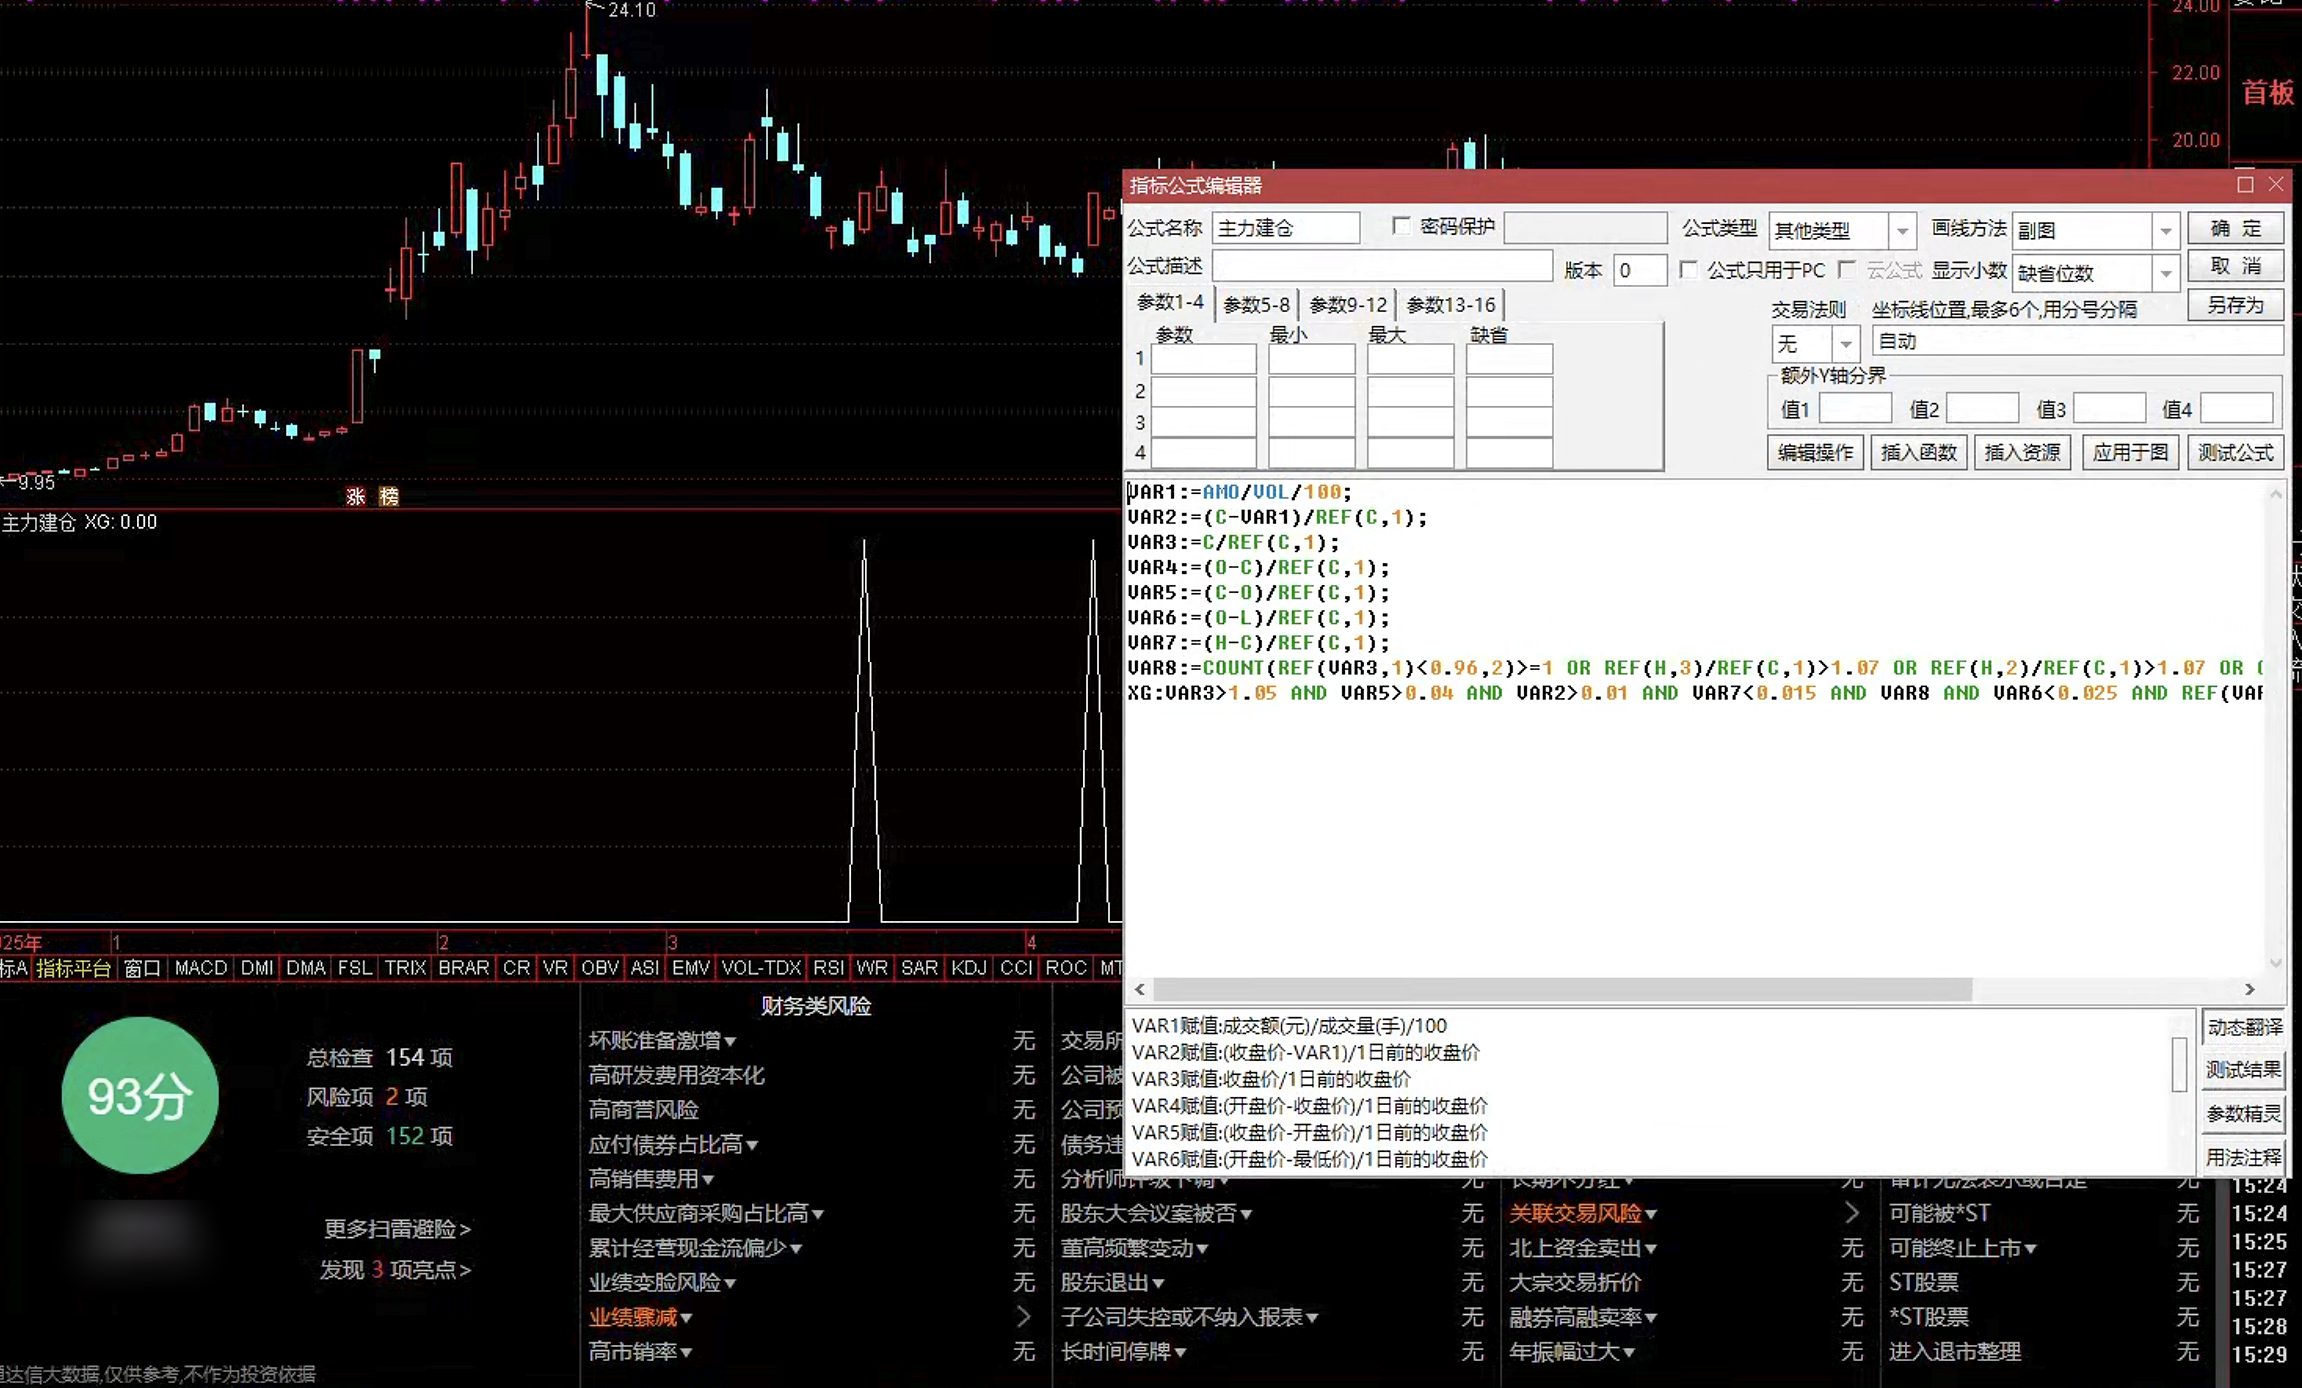This screenshot has height=1388, width=2302.
Task: Expand 高销售费用 risk item
Action: [651, 1179]
